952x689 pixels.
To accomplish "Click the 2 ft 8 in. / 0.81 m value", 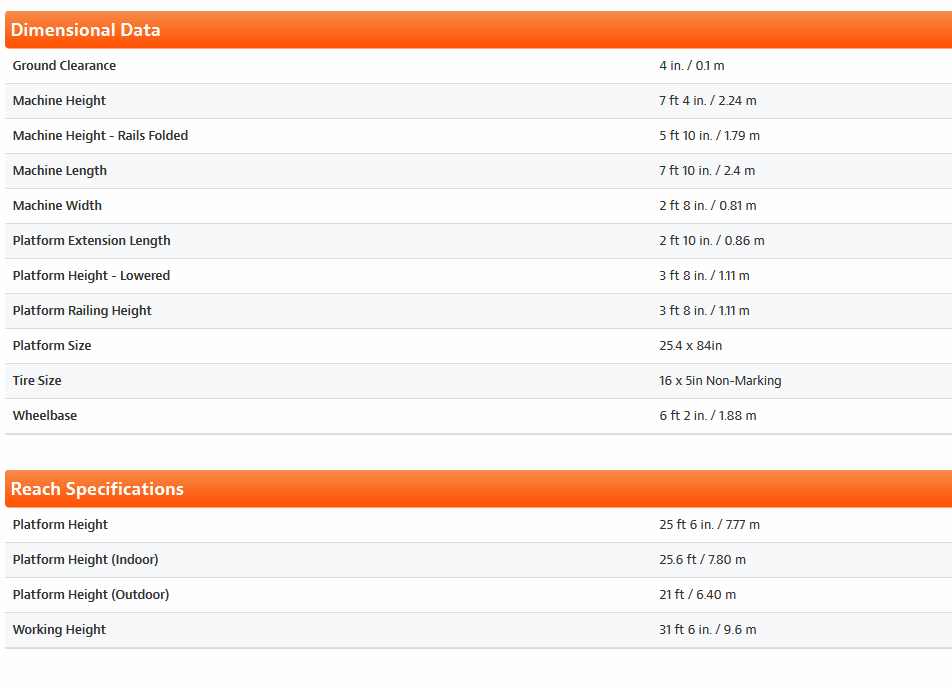I will [707, 206].
